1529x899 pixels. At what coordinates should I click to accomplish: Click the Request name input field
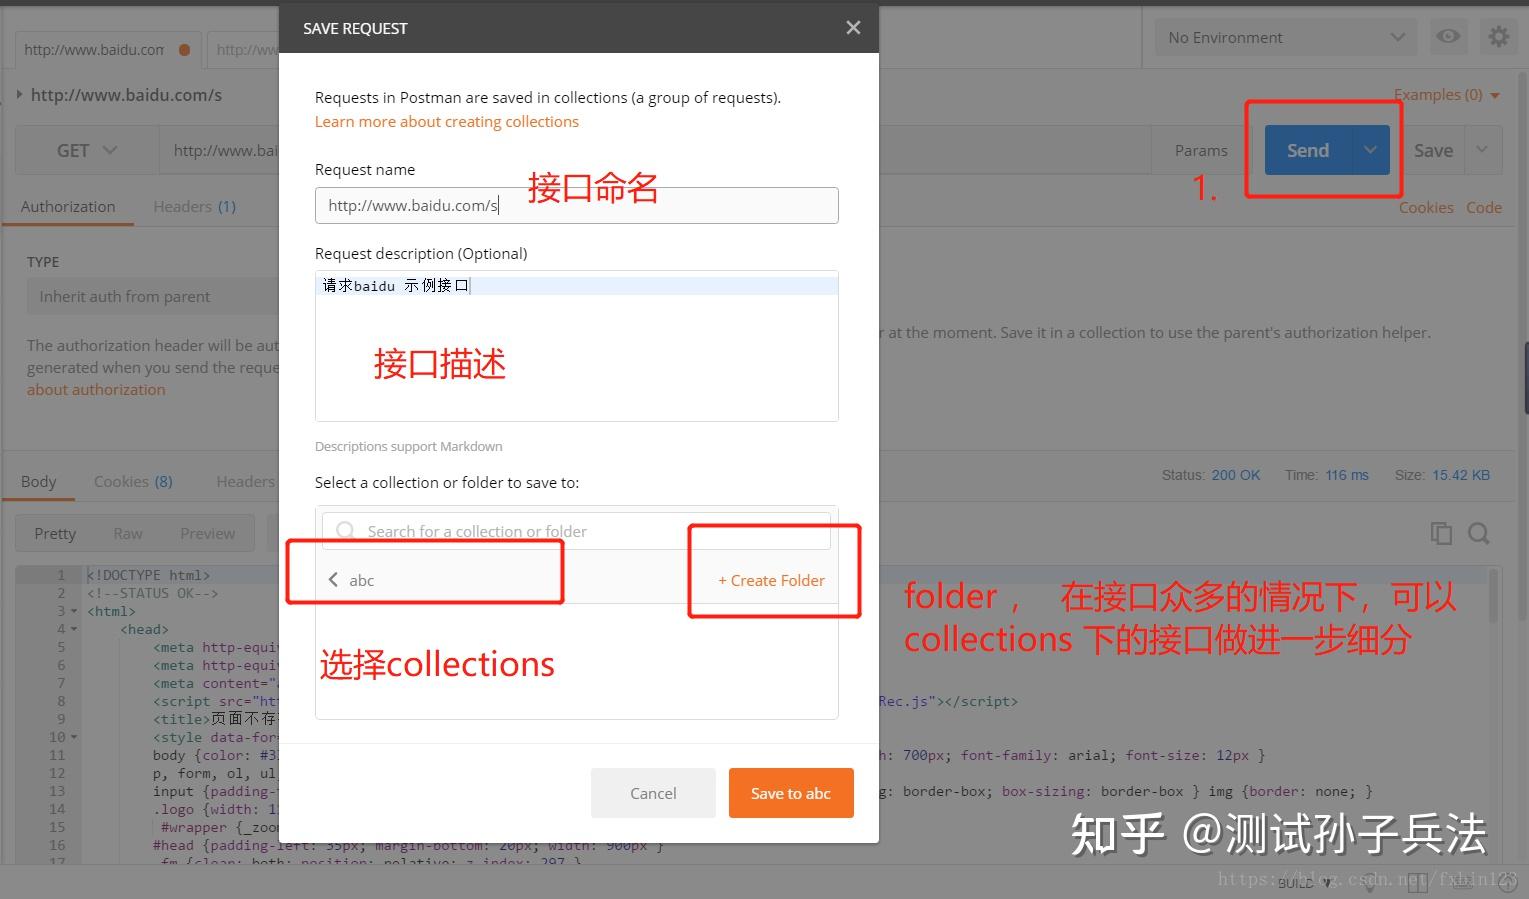(577, 206)
